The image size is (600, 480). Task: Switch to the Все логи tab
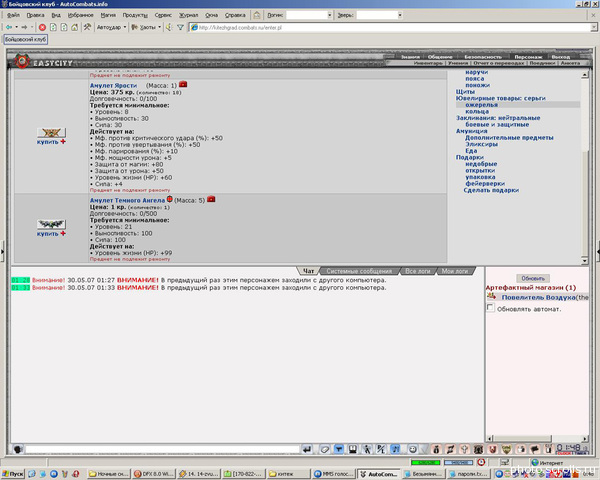point(418,271)
